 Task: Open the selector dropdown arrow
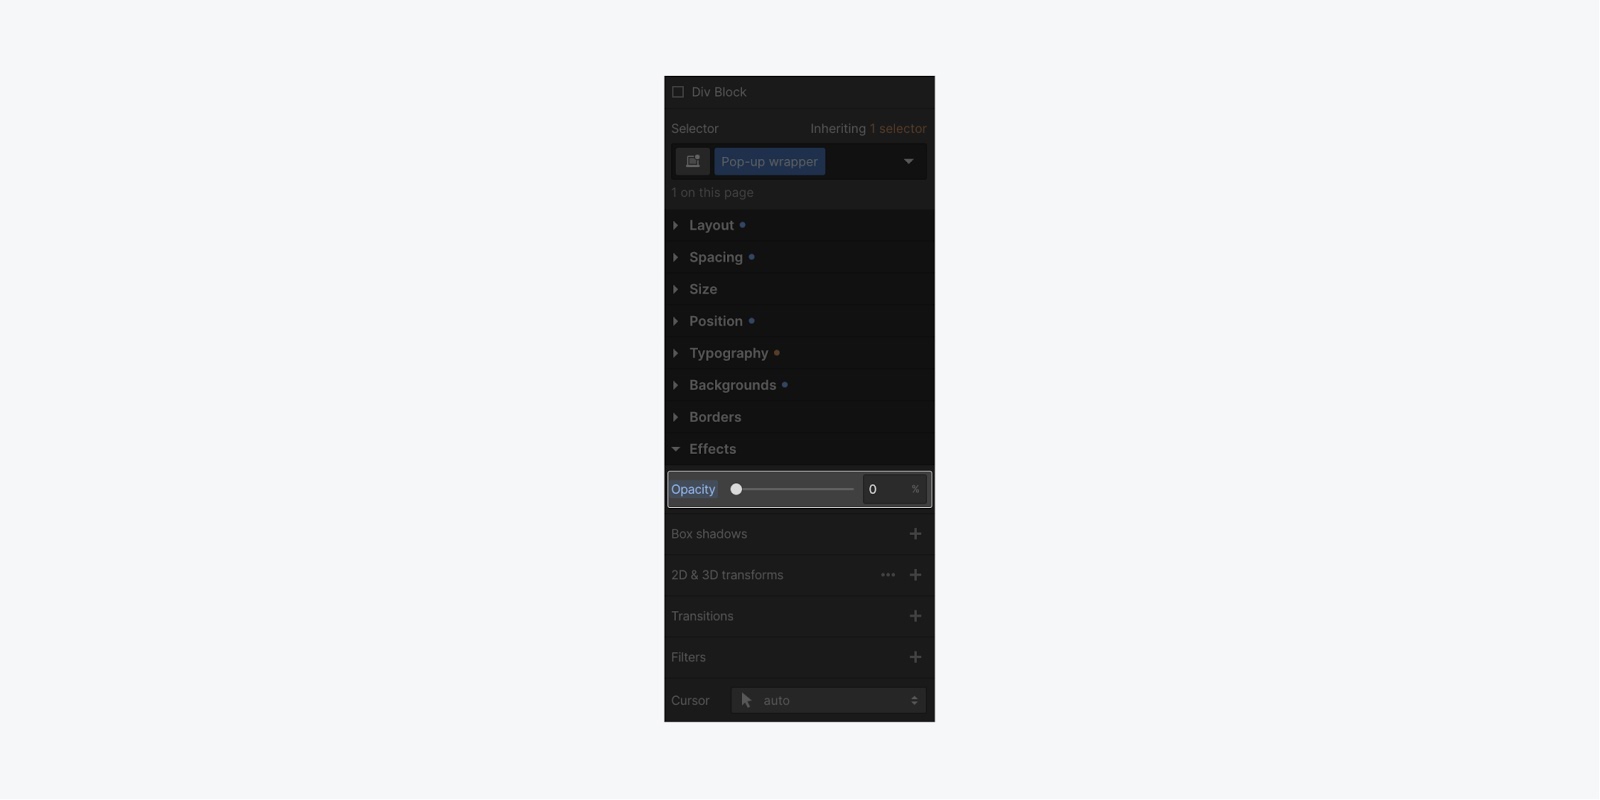tap(908, 161)
